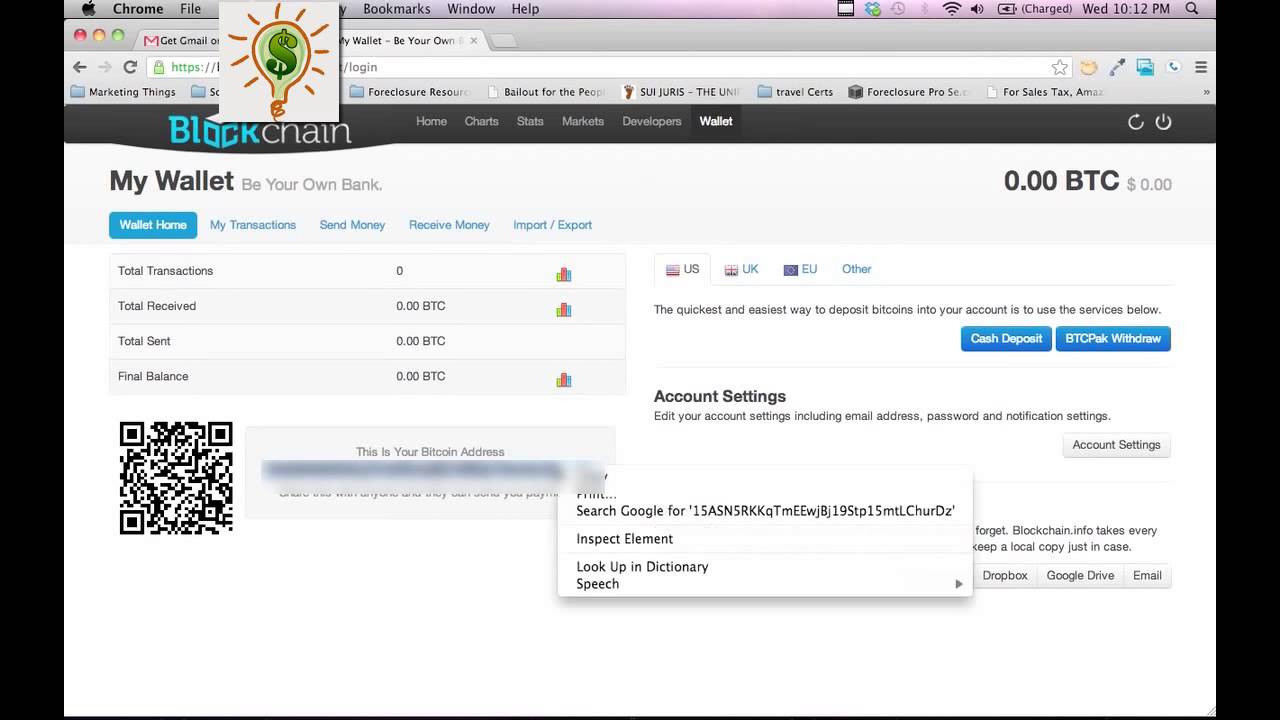Back up wallet to Google Drive
Image resolution: width=1280 pixels, height=720 pixels.
(x=1080, y=576)
